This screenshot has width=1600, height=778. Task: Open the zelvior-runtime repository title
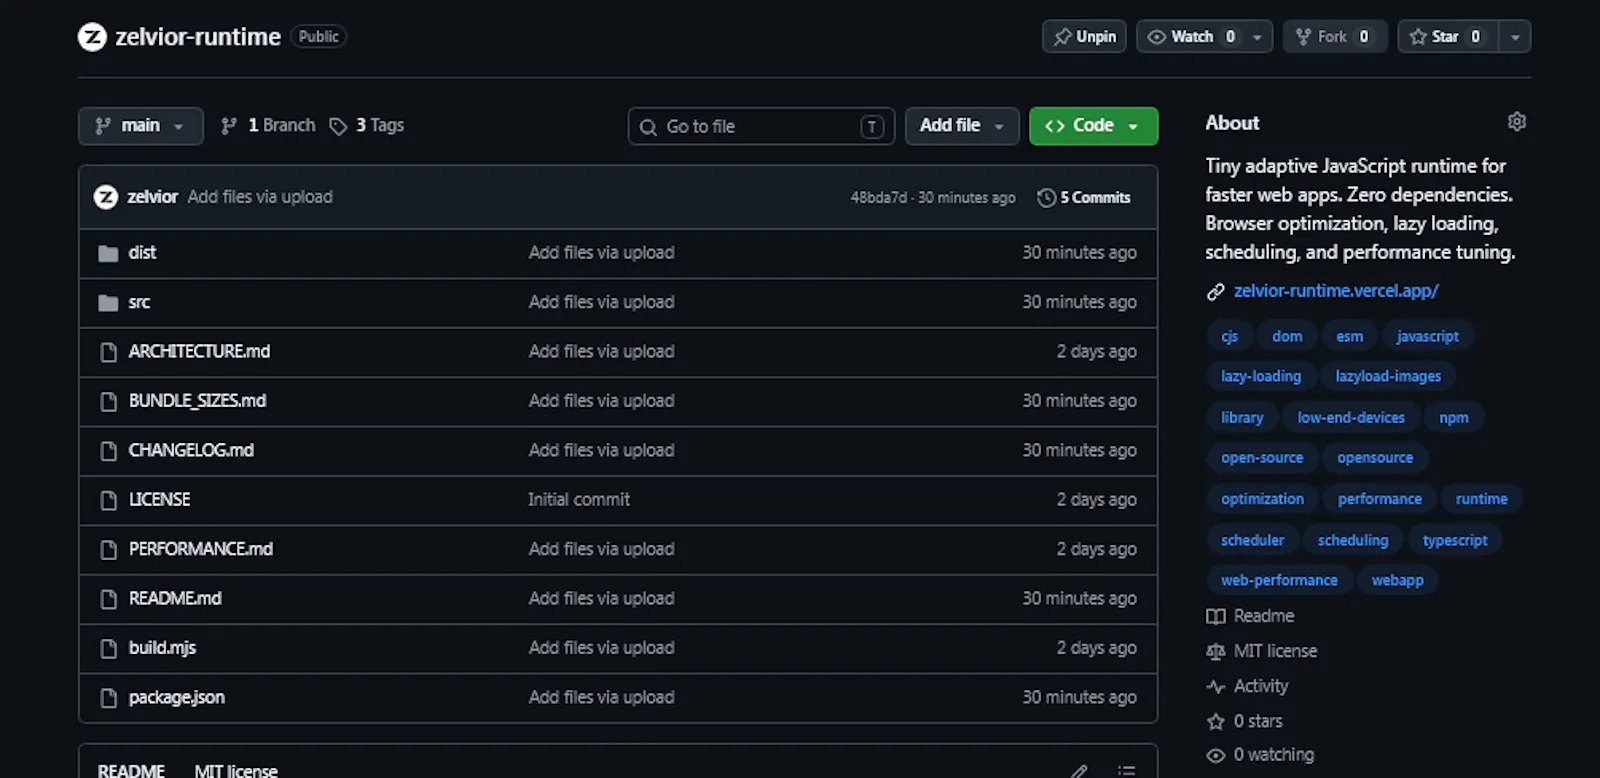point(198,37)
